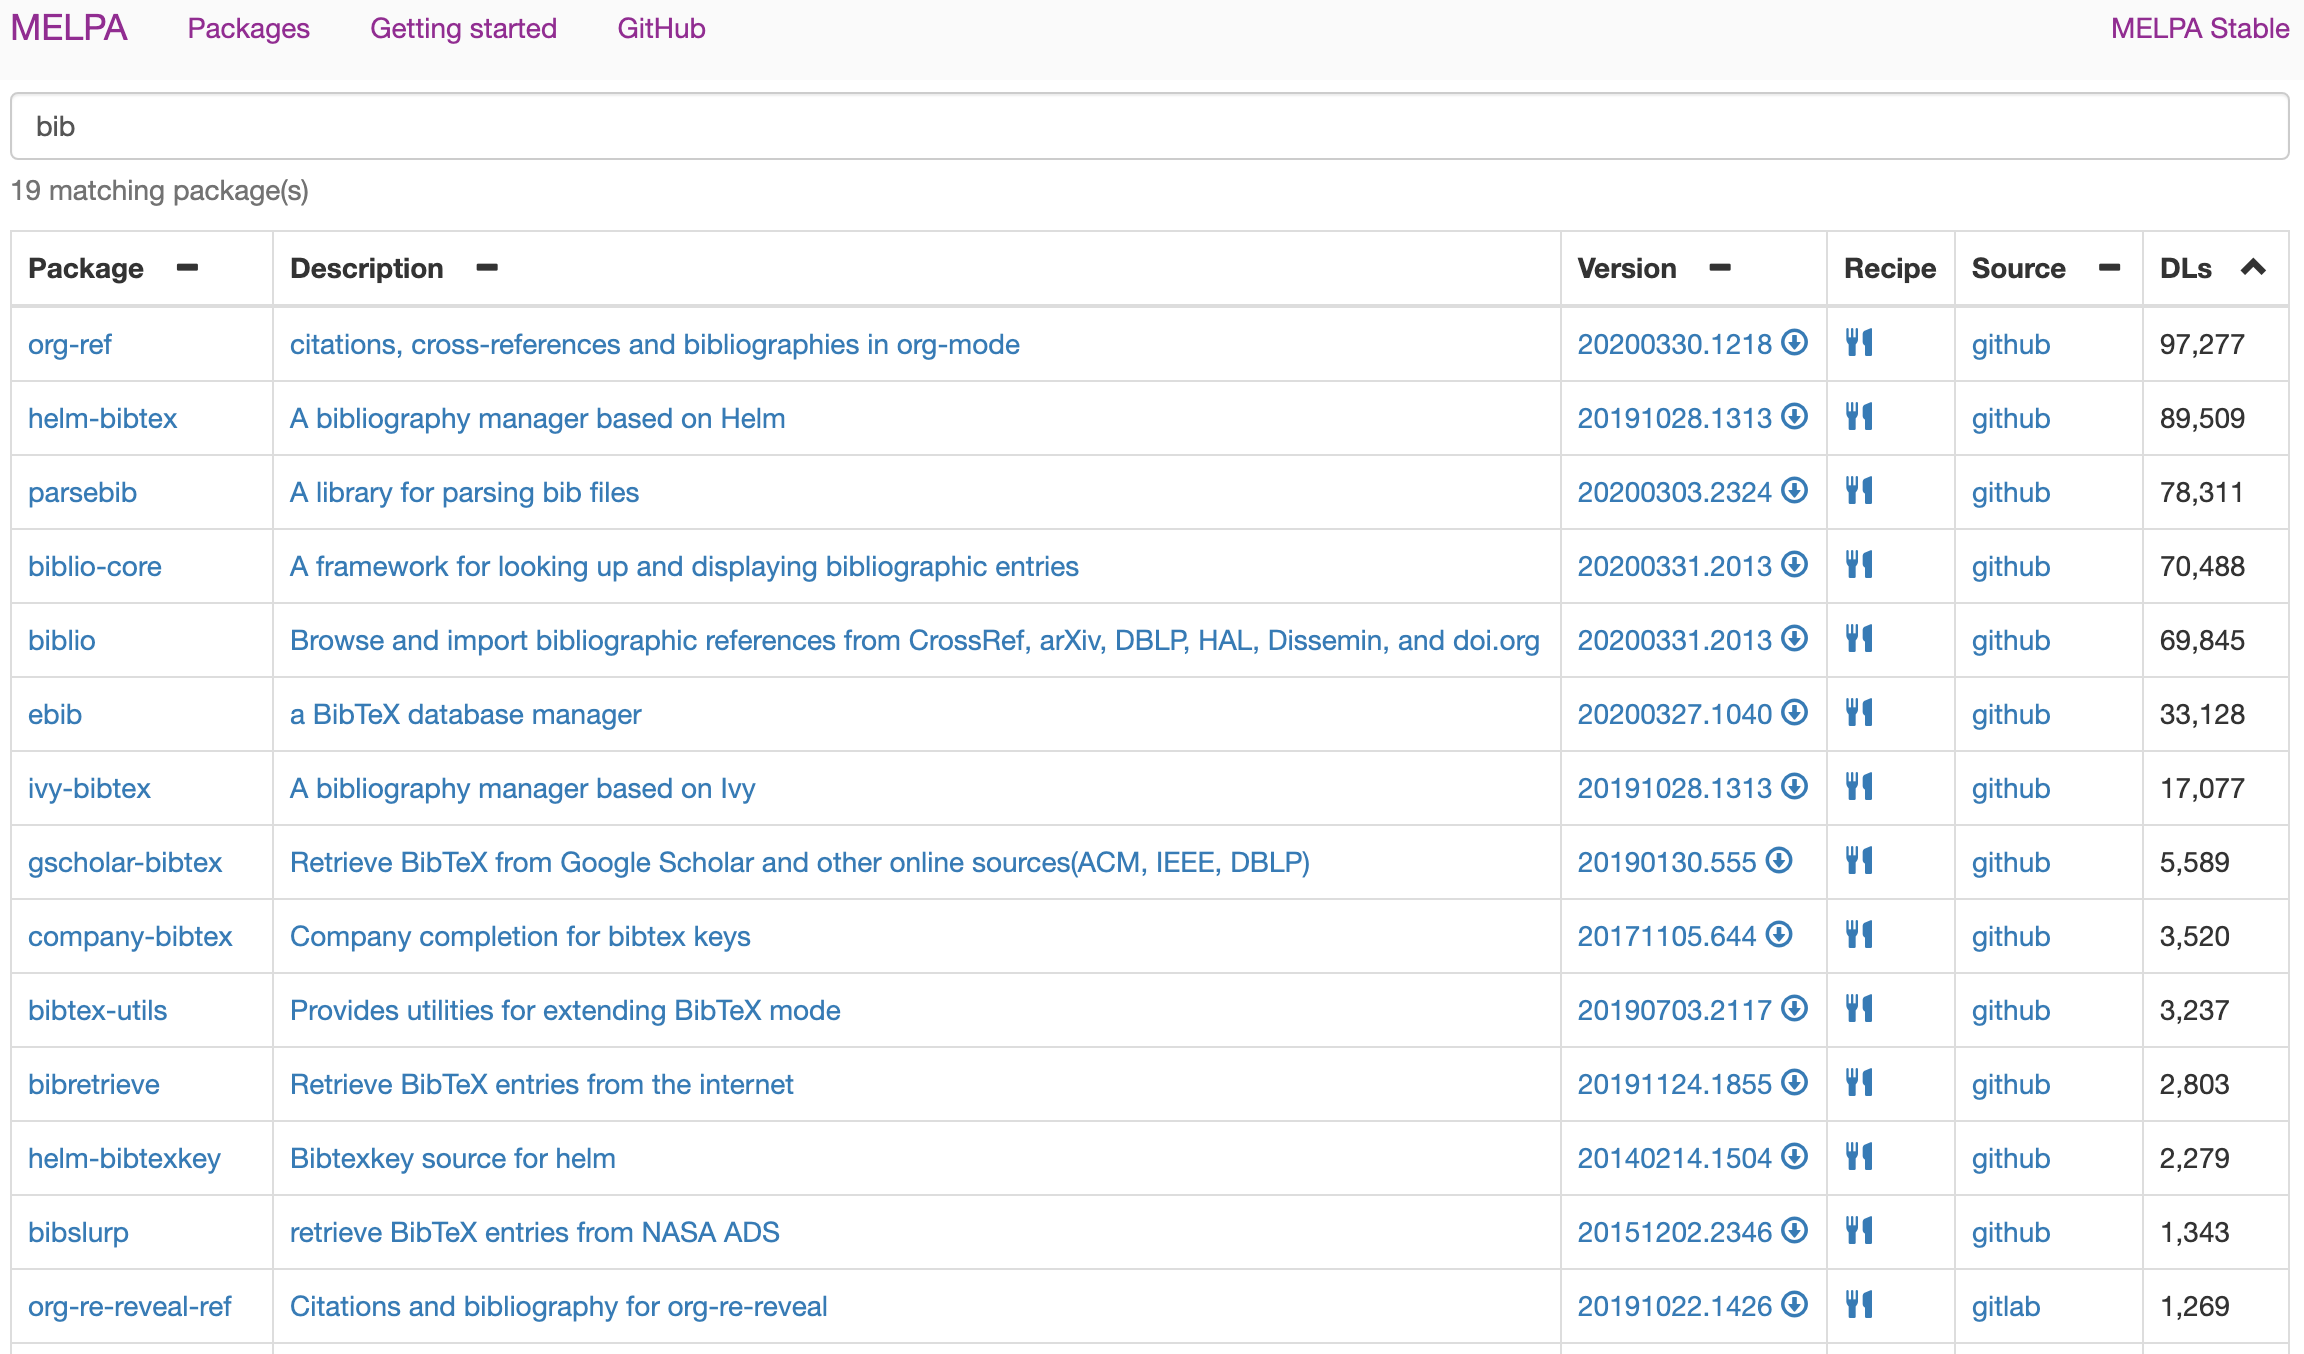The image size is (2304, 1354).
Task: Open the recipe icon for bibretrieve
Action: [1859, 1083]
